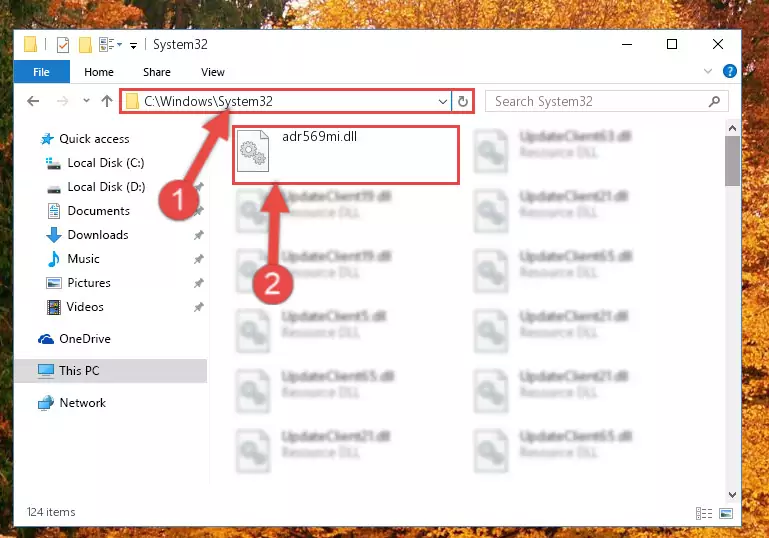Expand the ribbon with the chevron
The height and width of the screenshot is (538, 769).
click(708, 71)
